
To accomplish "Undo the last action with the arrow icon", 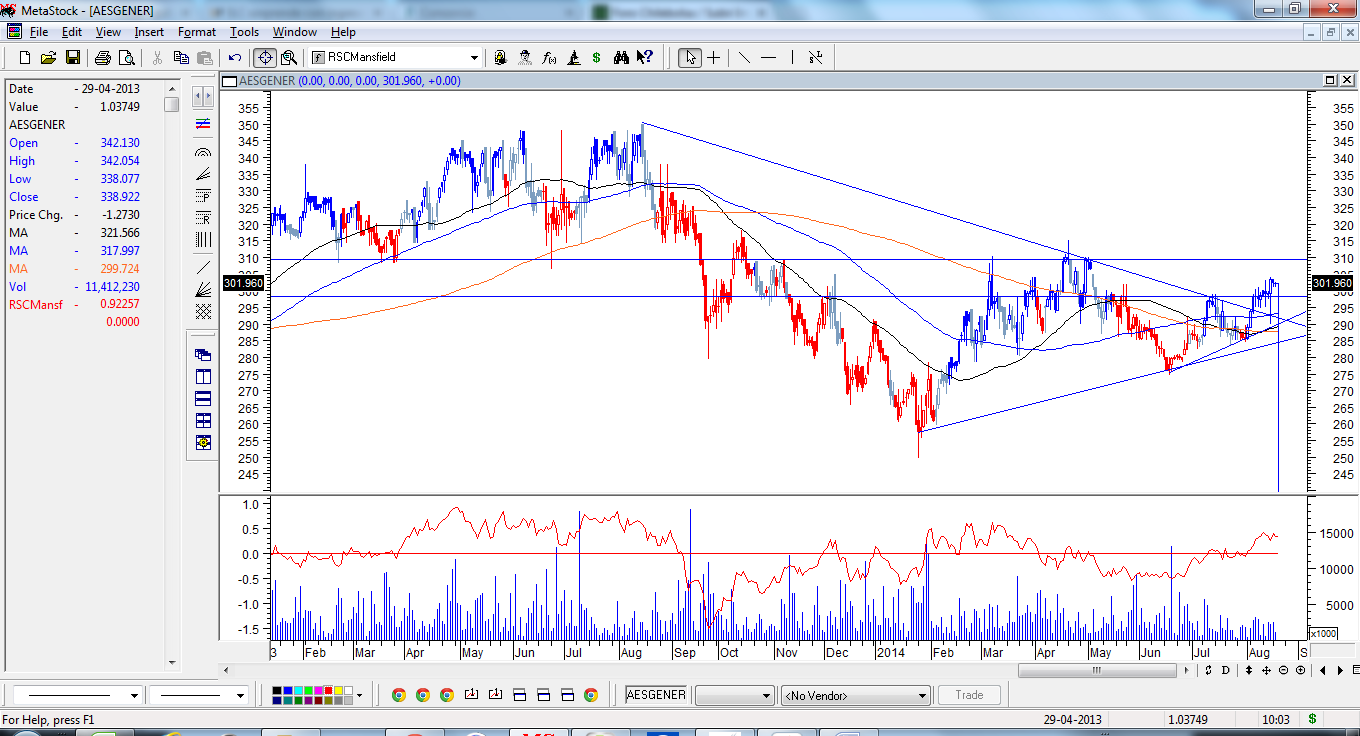I will pos(235,57).
